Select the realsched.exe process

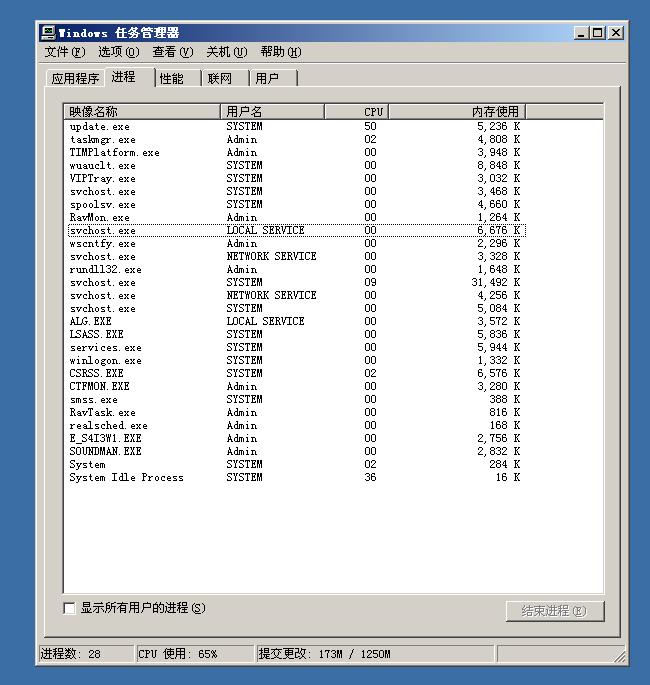click(x=297, y=426)
